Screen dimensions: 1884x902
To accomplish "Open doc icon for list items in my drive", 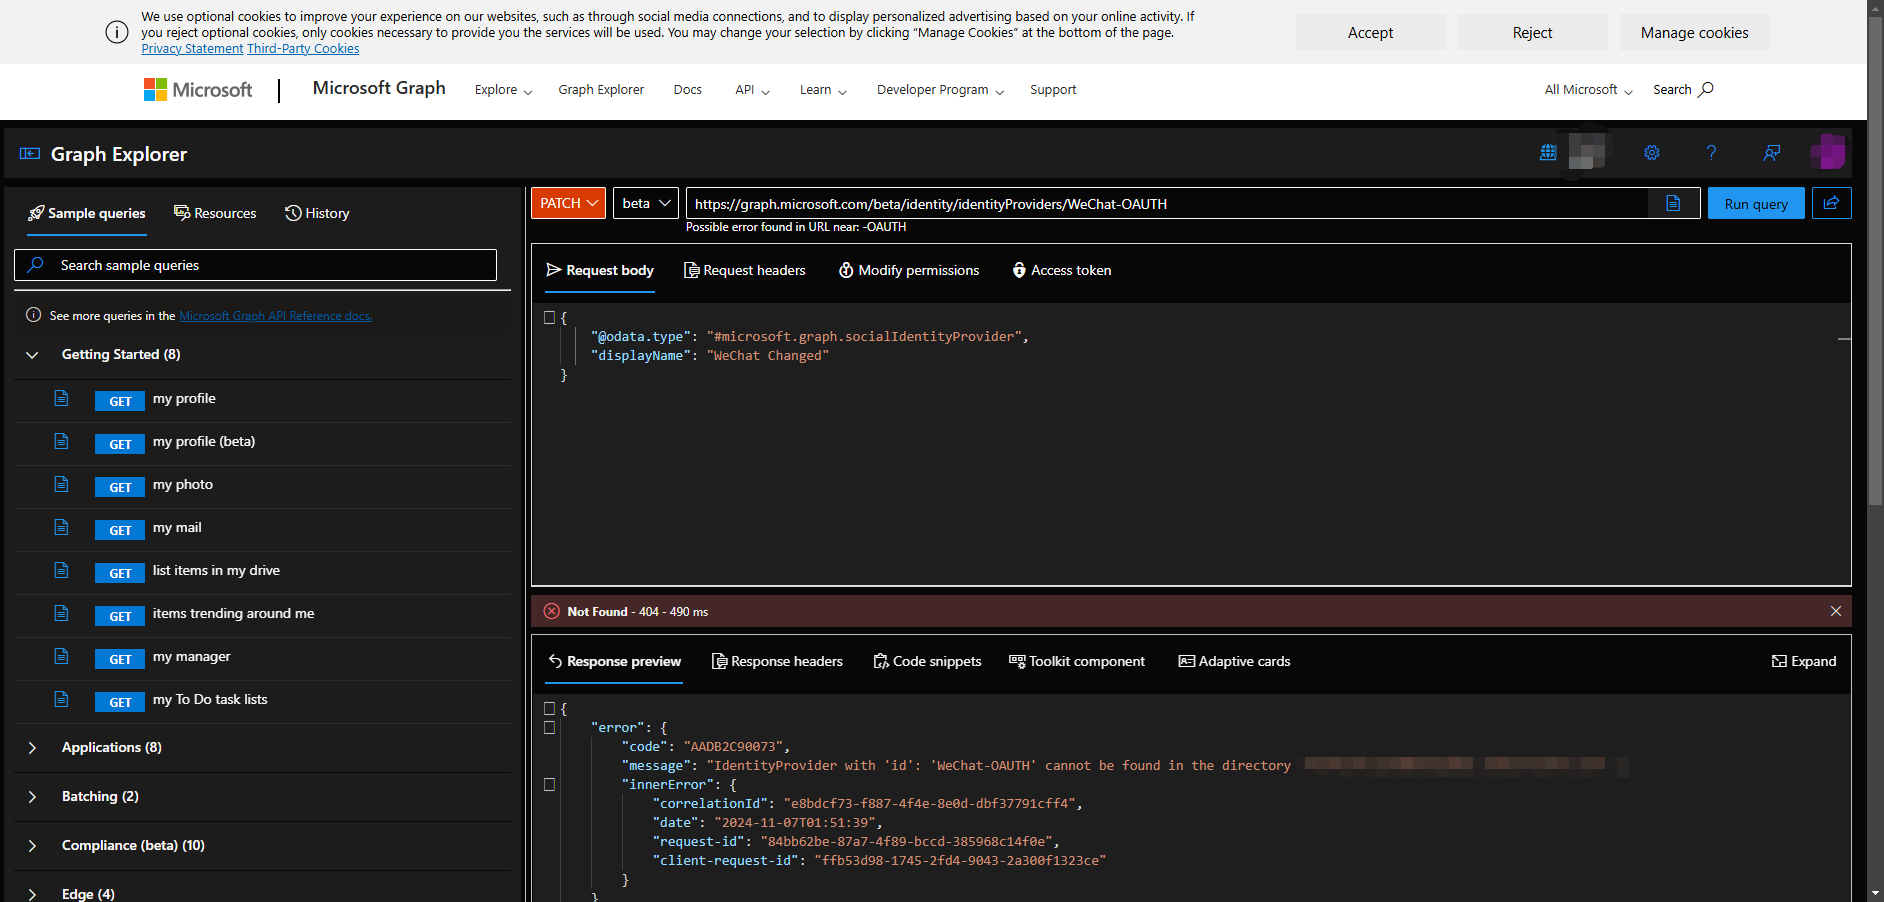I will (61, 570).
